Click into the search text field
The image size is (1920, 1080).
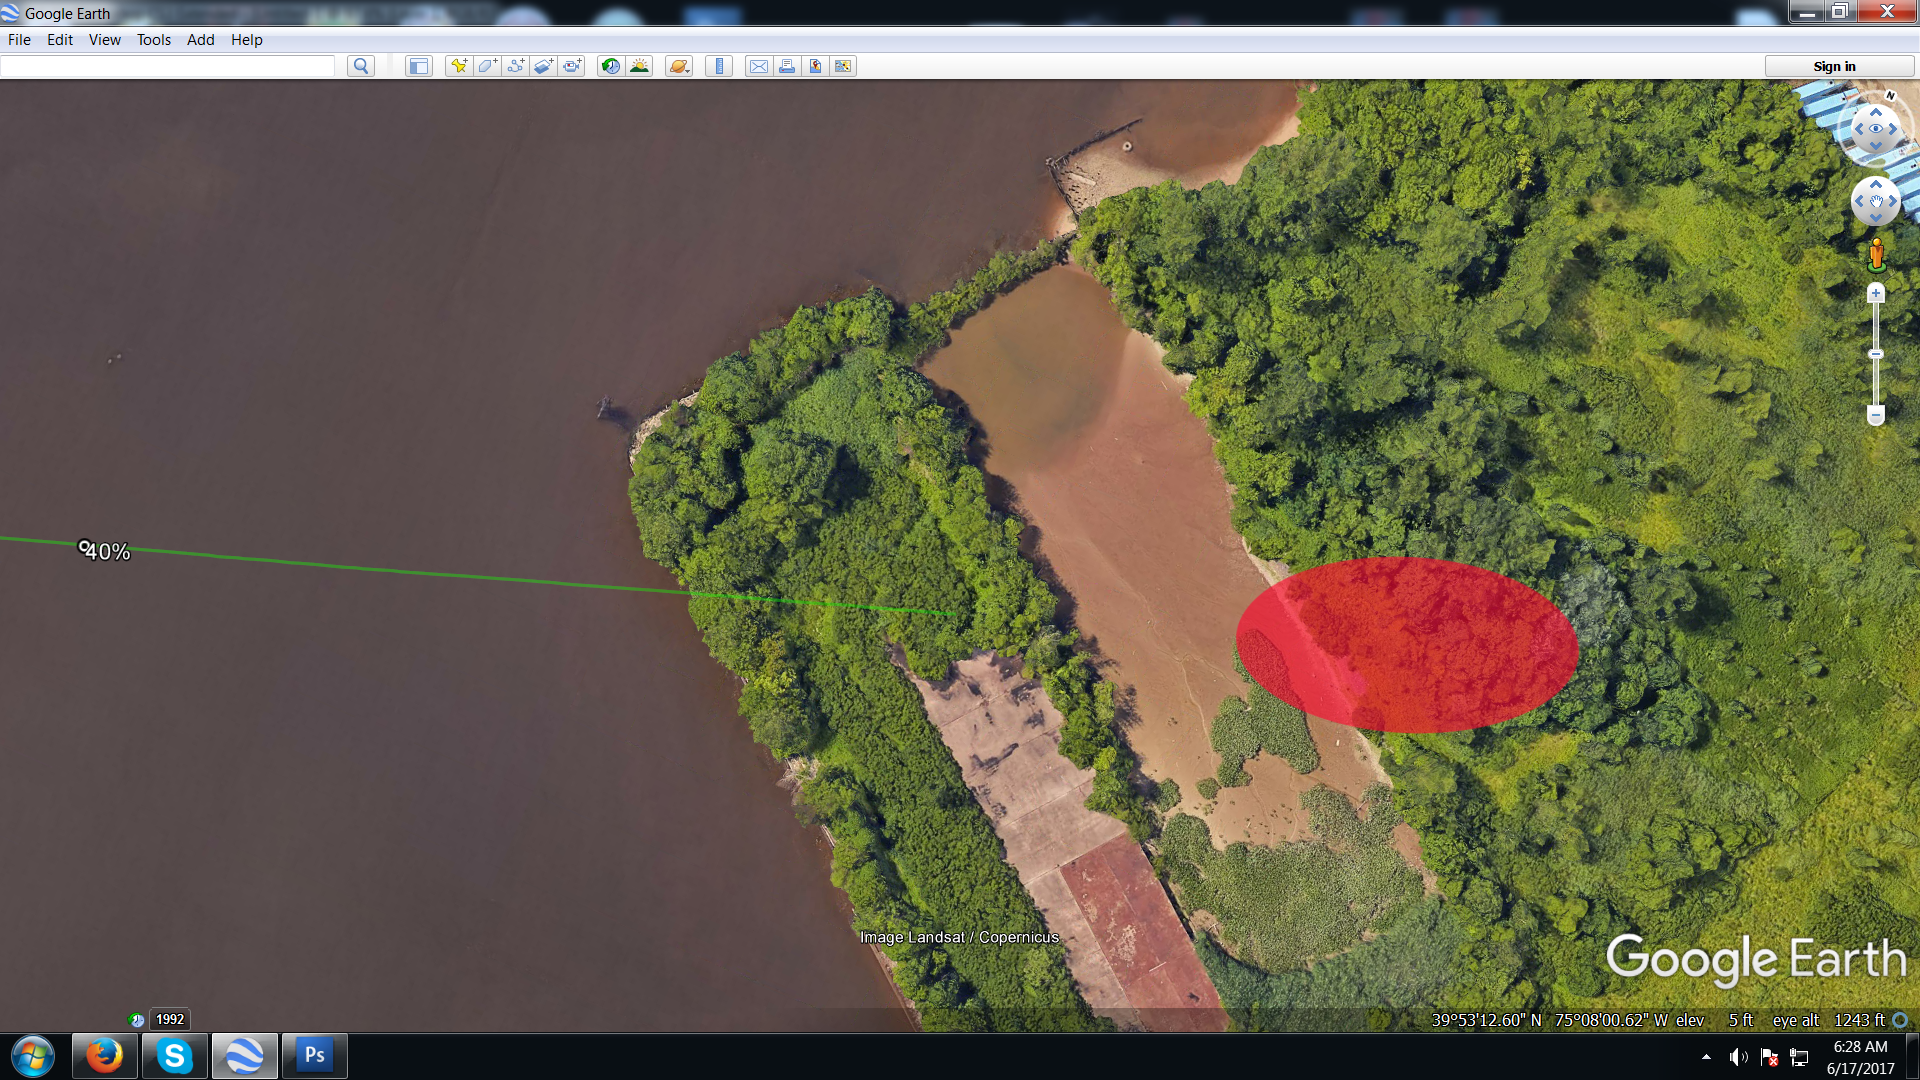167,66
